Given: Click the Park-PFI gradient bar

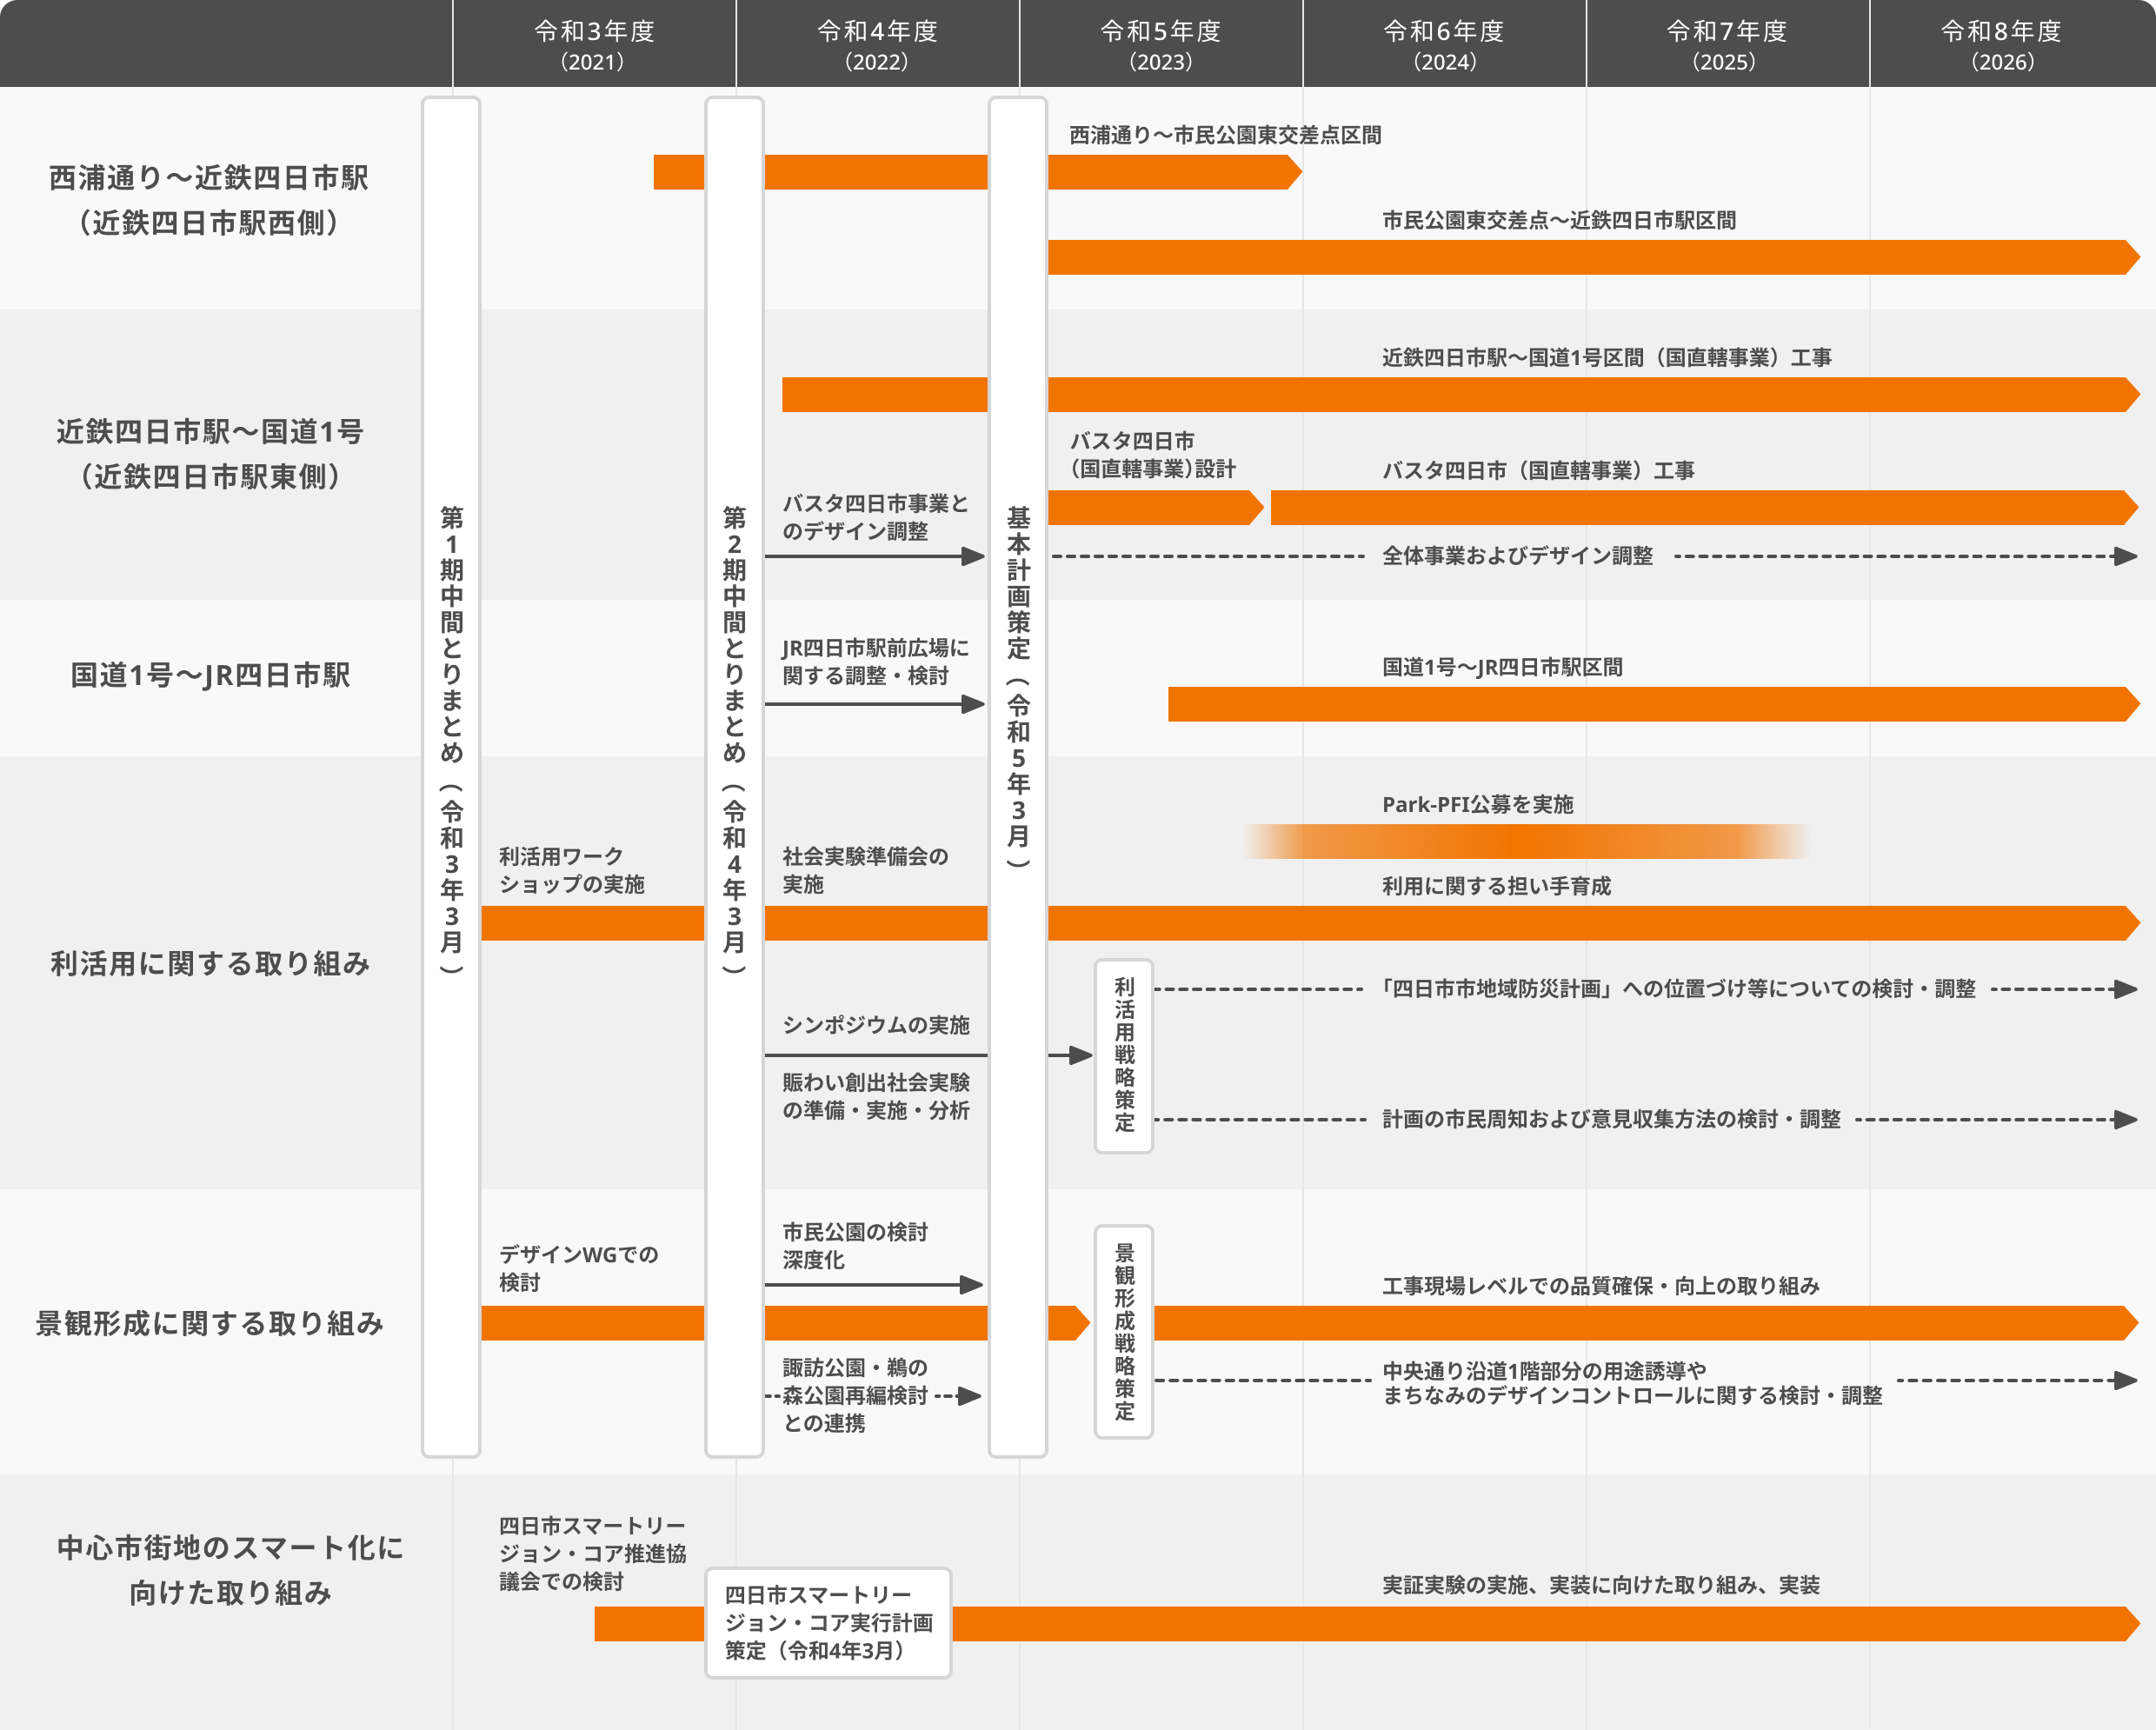Looking at the screenshot, I should (1527, 841).
